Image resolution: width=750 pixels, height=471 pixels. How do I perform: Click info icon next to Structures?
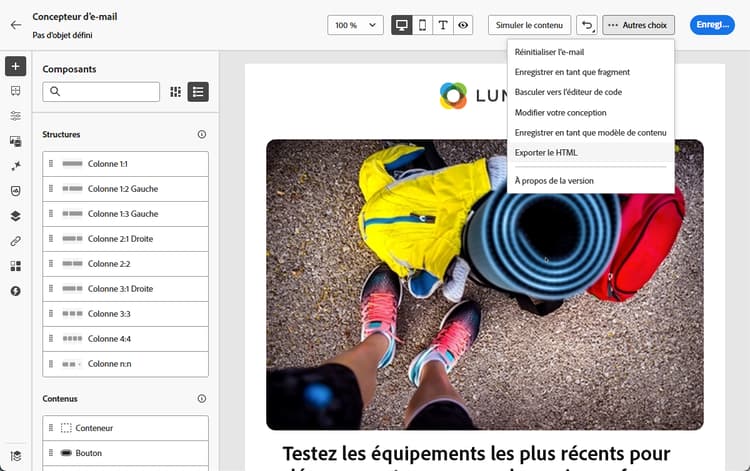coord(202,134)
